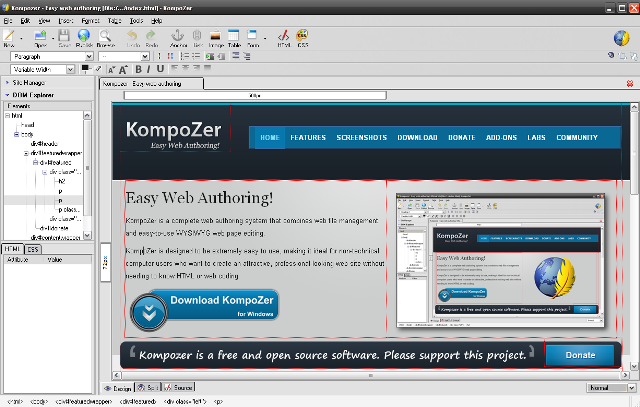This screenshot has height=407, width=640.
Task: Open the text color swatch
Action: [x=86, y=68]
